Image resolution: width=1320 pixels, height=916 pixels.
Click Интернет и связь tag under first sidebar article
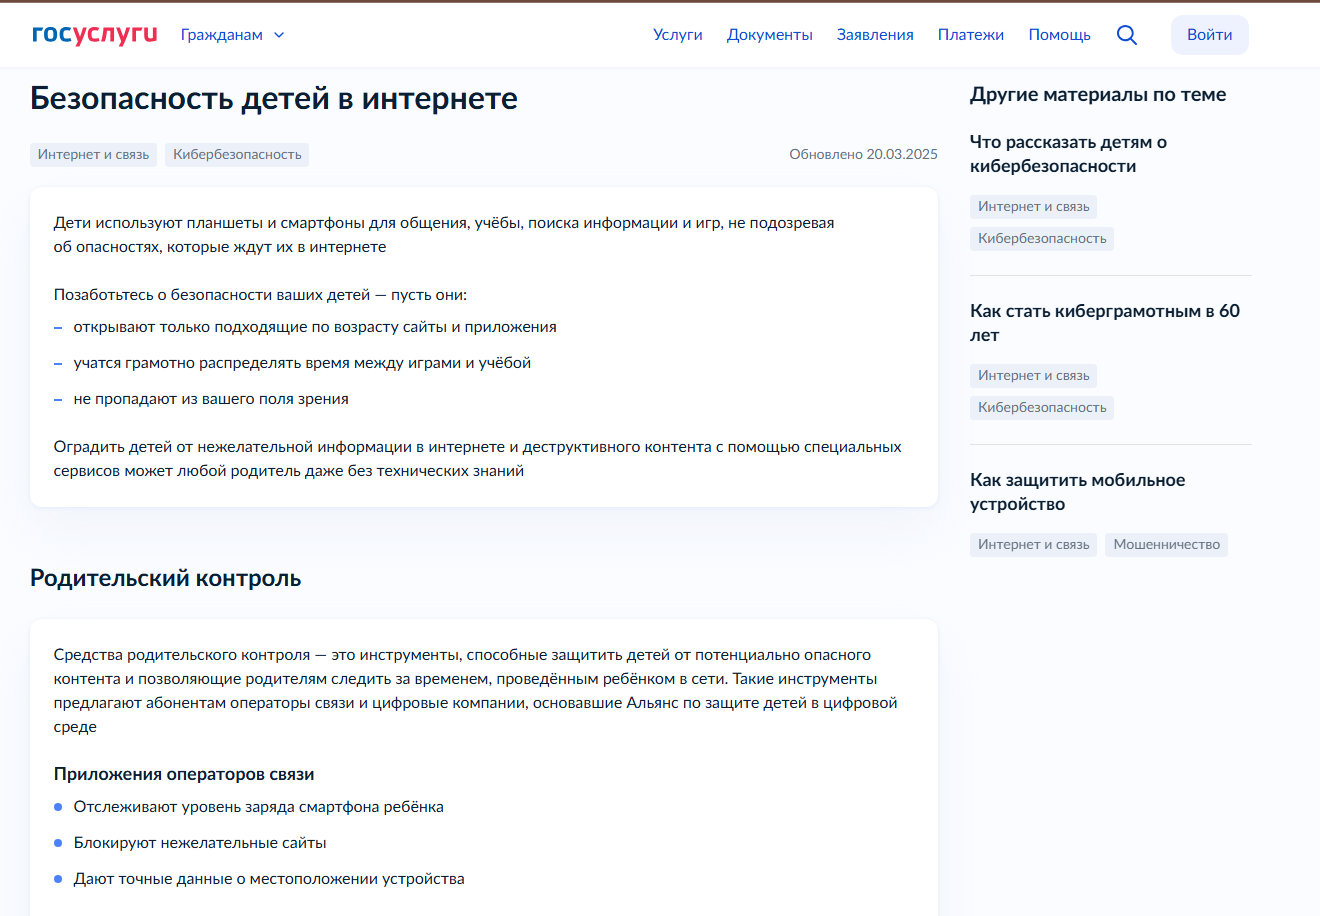click(x=1033, y=207)
